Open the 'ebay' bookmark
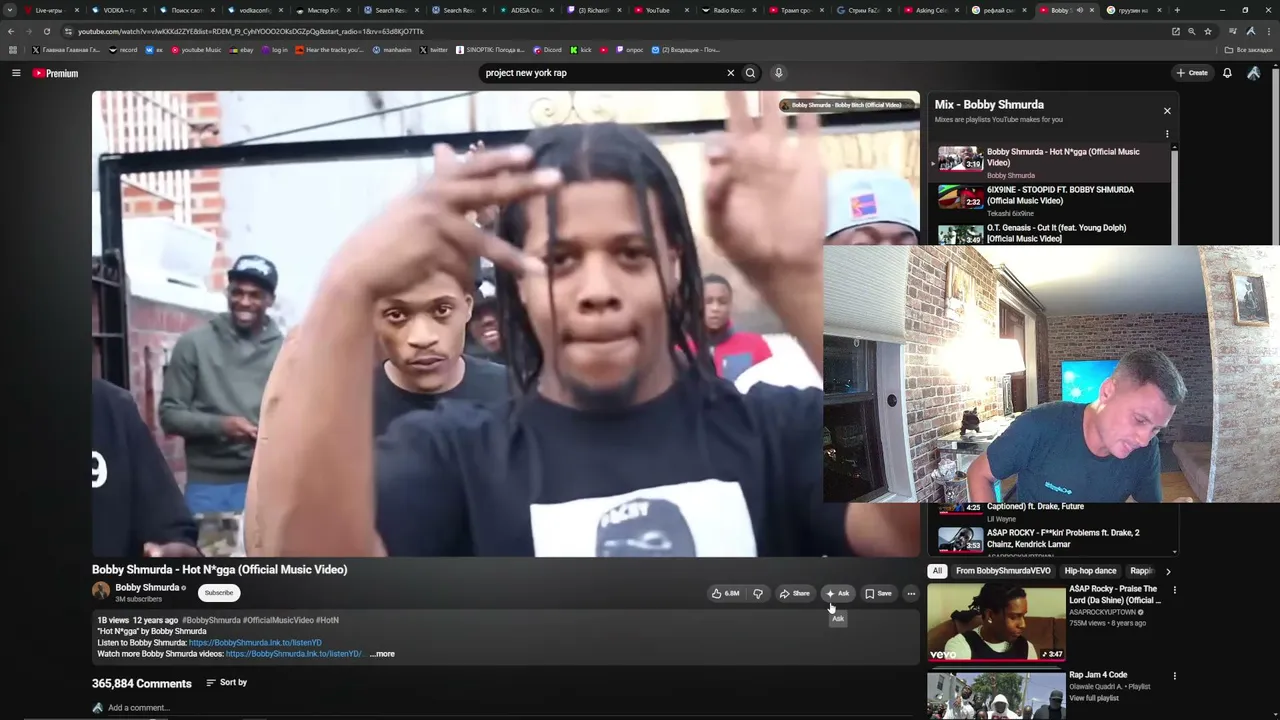 coord(241,50)
